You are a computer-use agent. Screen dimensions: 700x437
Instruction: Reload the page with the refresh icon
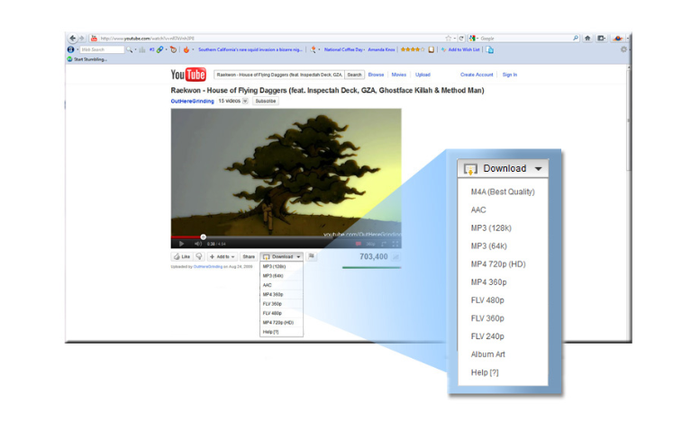[x=461, y=38]
